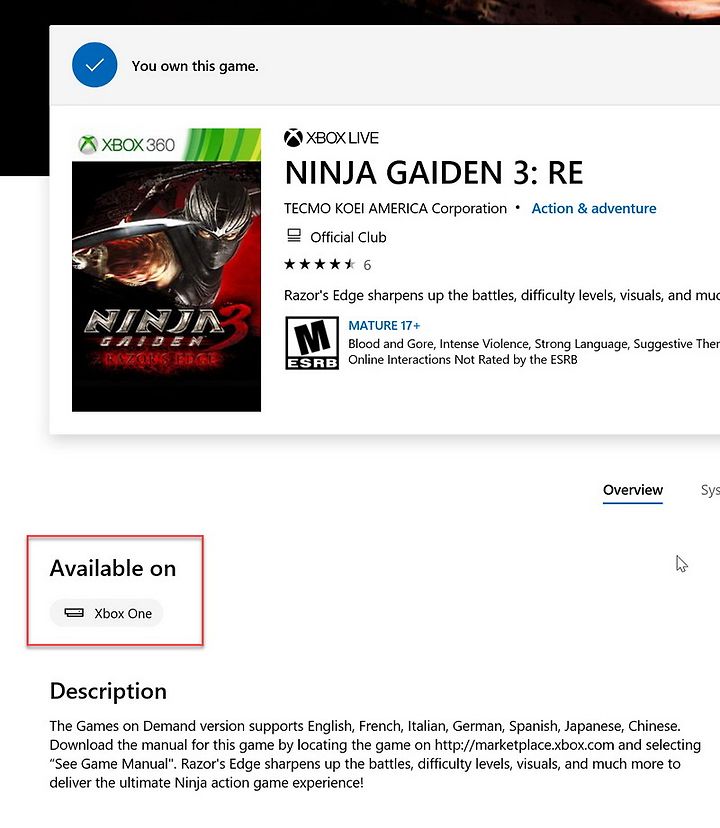Open the MATURE 17+ rating link
The width and height of the screenshot is (720, 828).
coord(384,325)
